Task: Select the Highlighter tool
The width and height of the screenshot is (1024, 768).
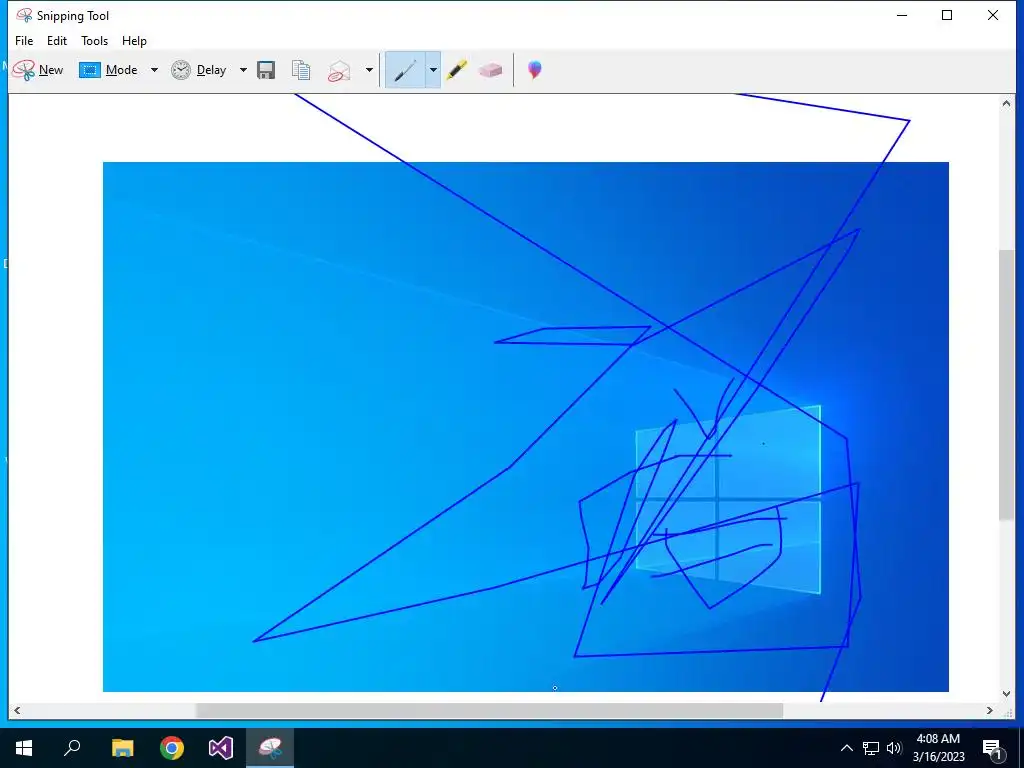Action: point(457,70)
